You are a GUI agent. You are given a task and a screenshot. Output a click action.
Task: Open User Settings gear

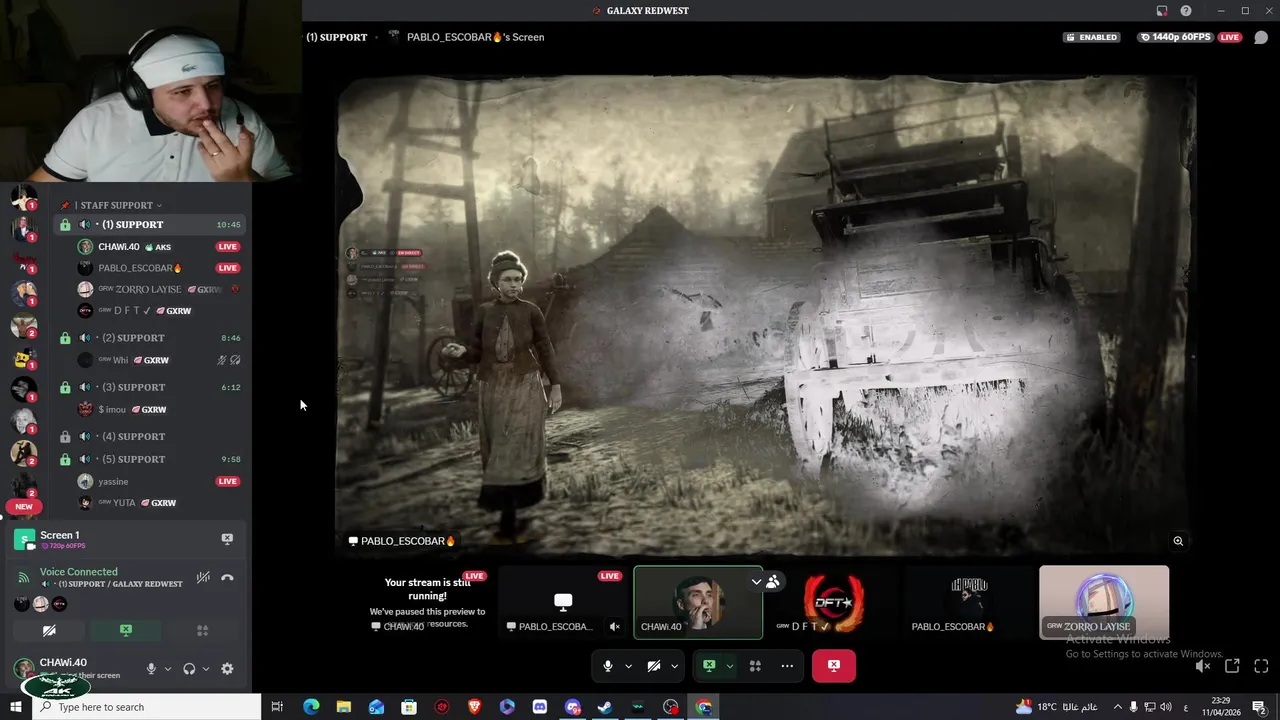click(227, 669)
